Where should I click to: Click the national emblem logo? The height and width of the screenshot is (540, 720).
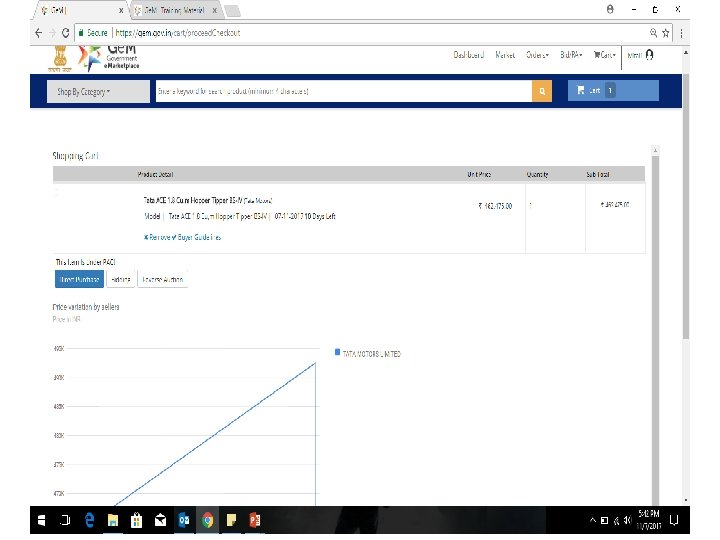60,58
